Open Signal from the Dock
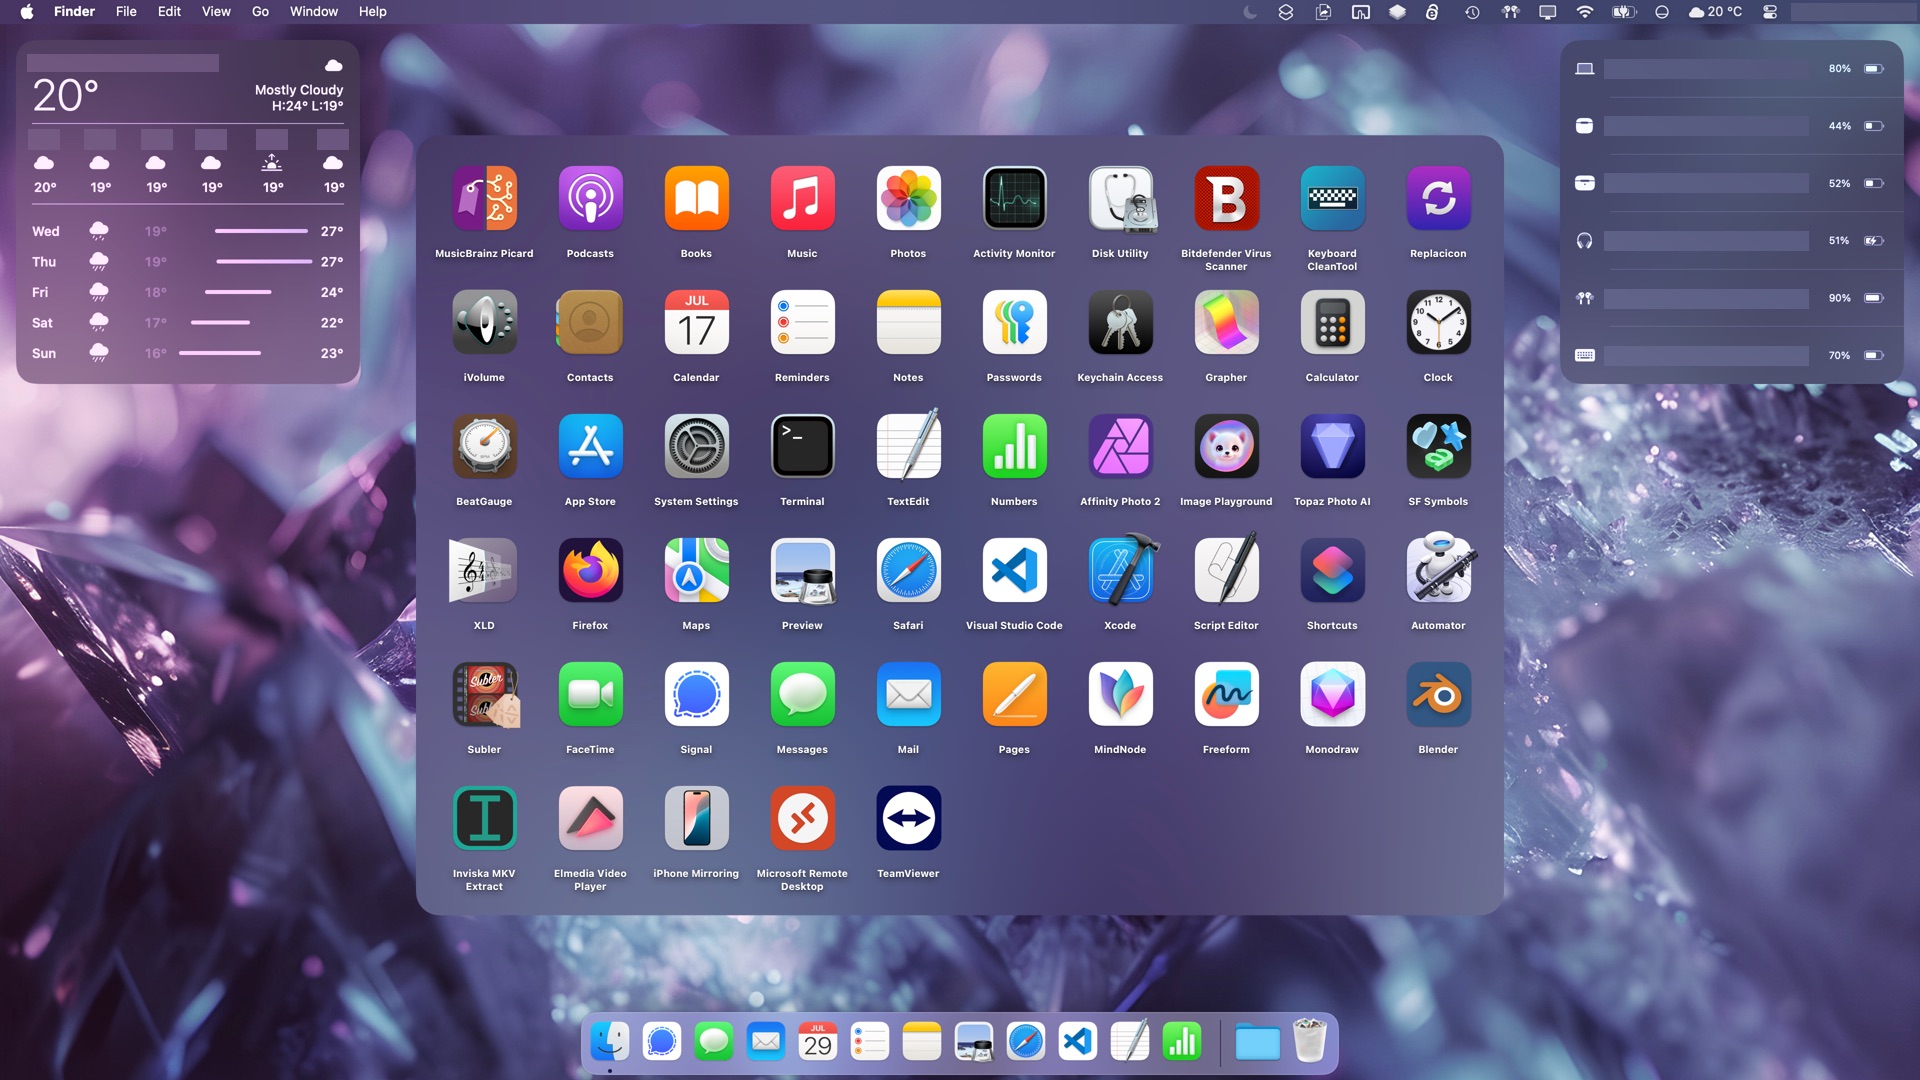The height and width of the screenshot is (1080, 1920). point(661,1041)
